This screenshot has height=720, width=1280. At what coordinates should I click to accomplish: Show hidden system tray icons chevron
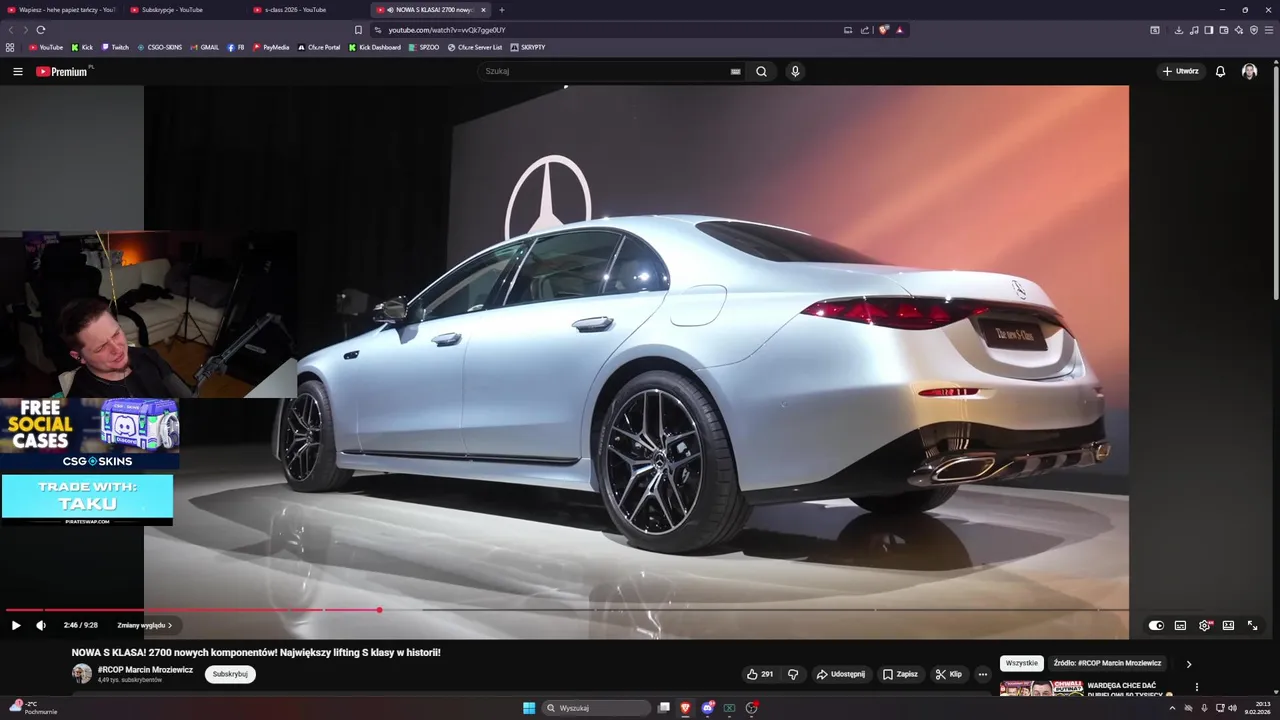coord(1172,708)
